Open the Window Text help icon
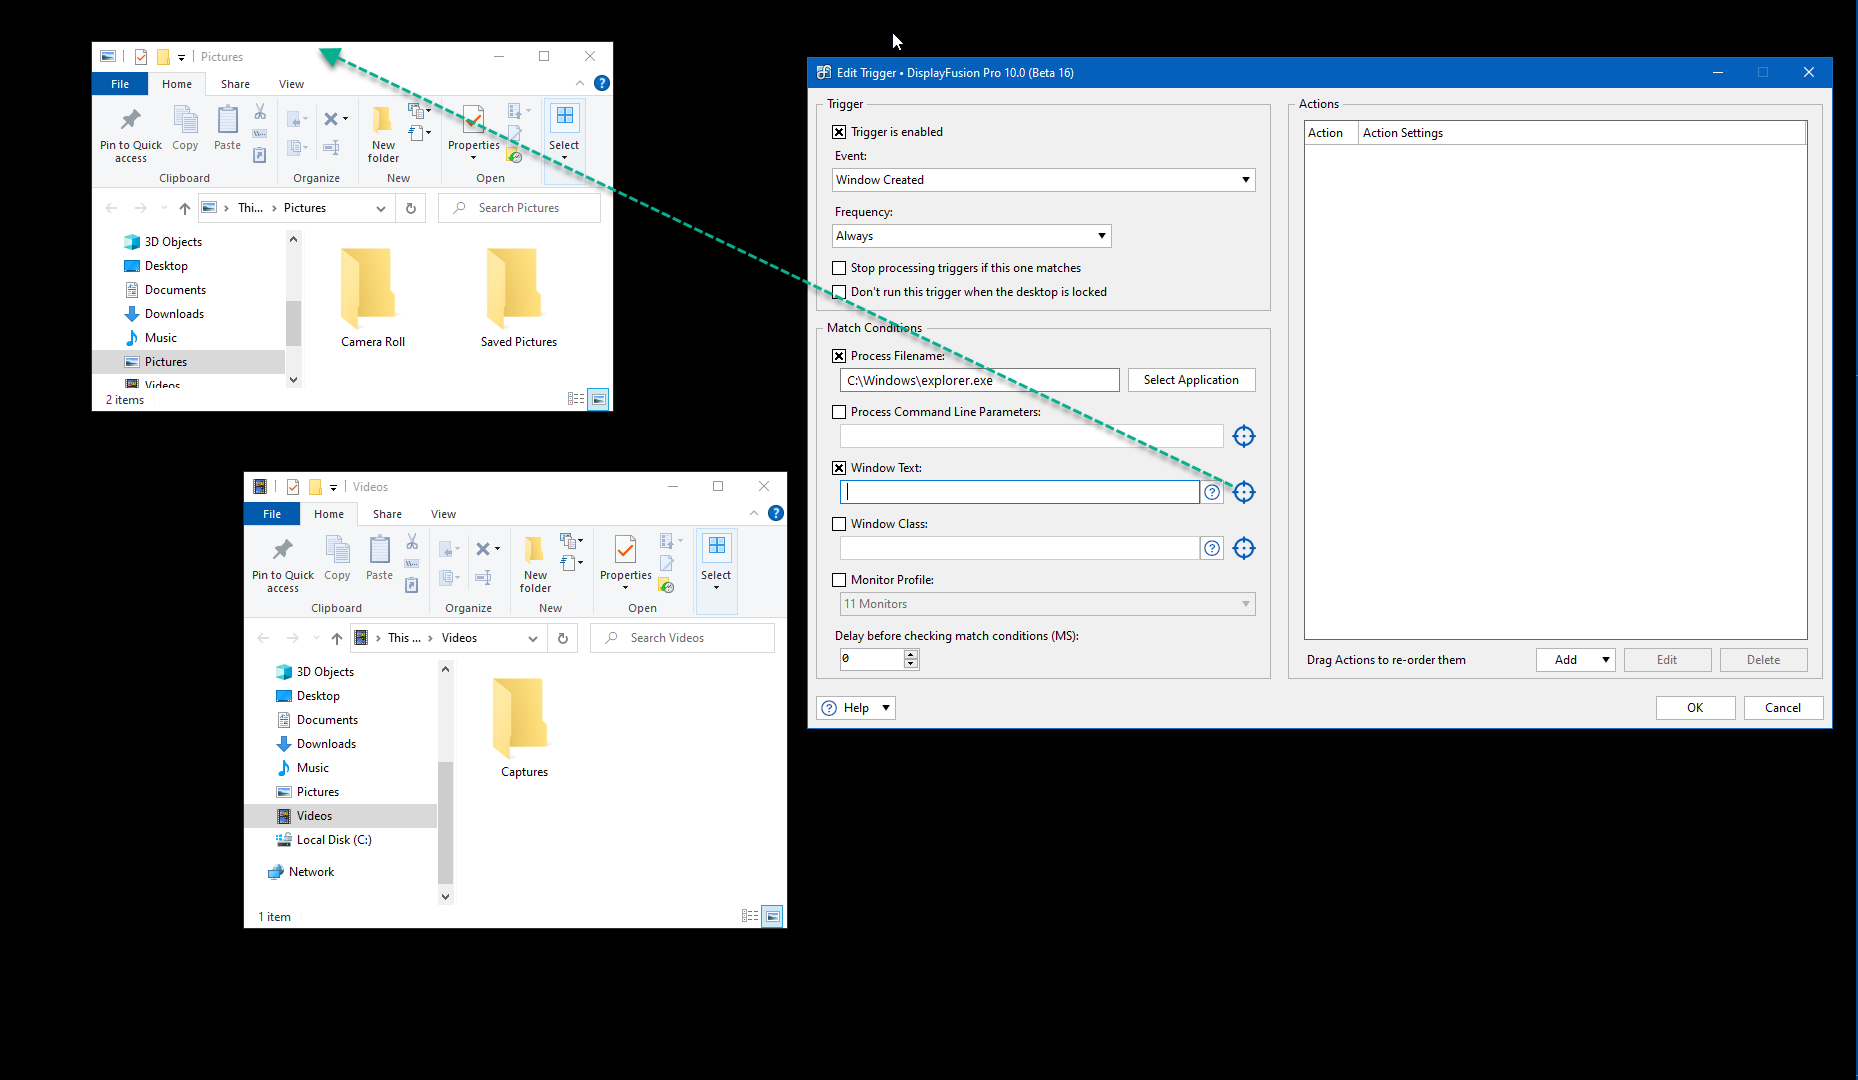 point(1212,492)
